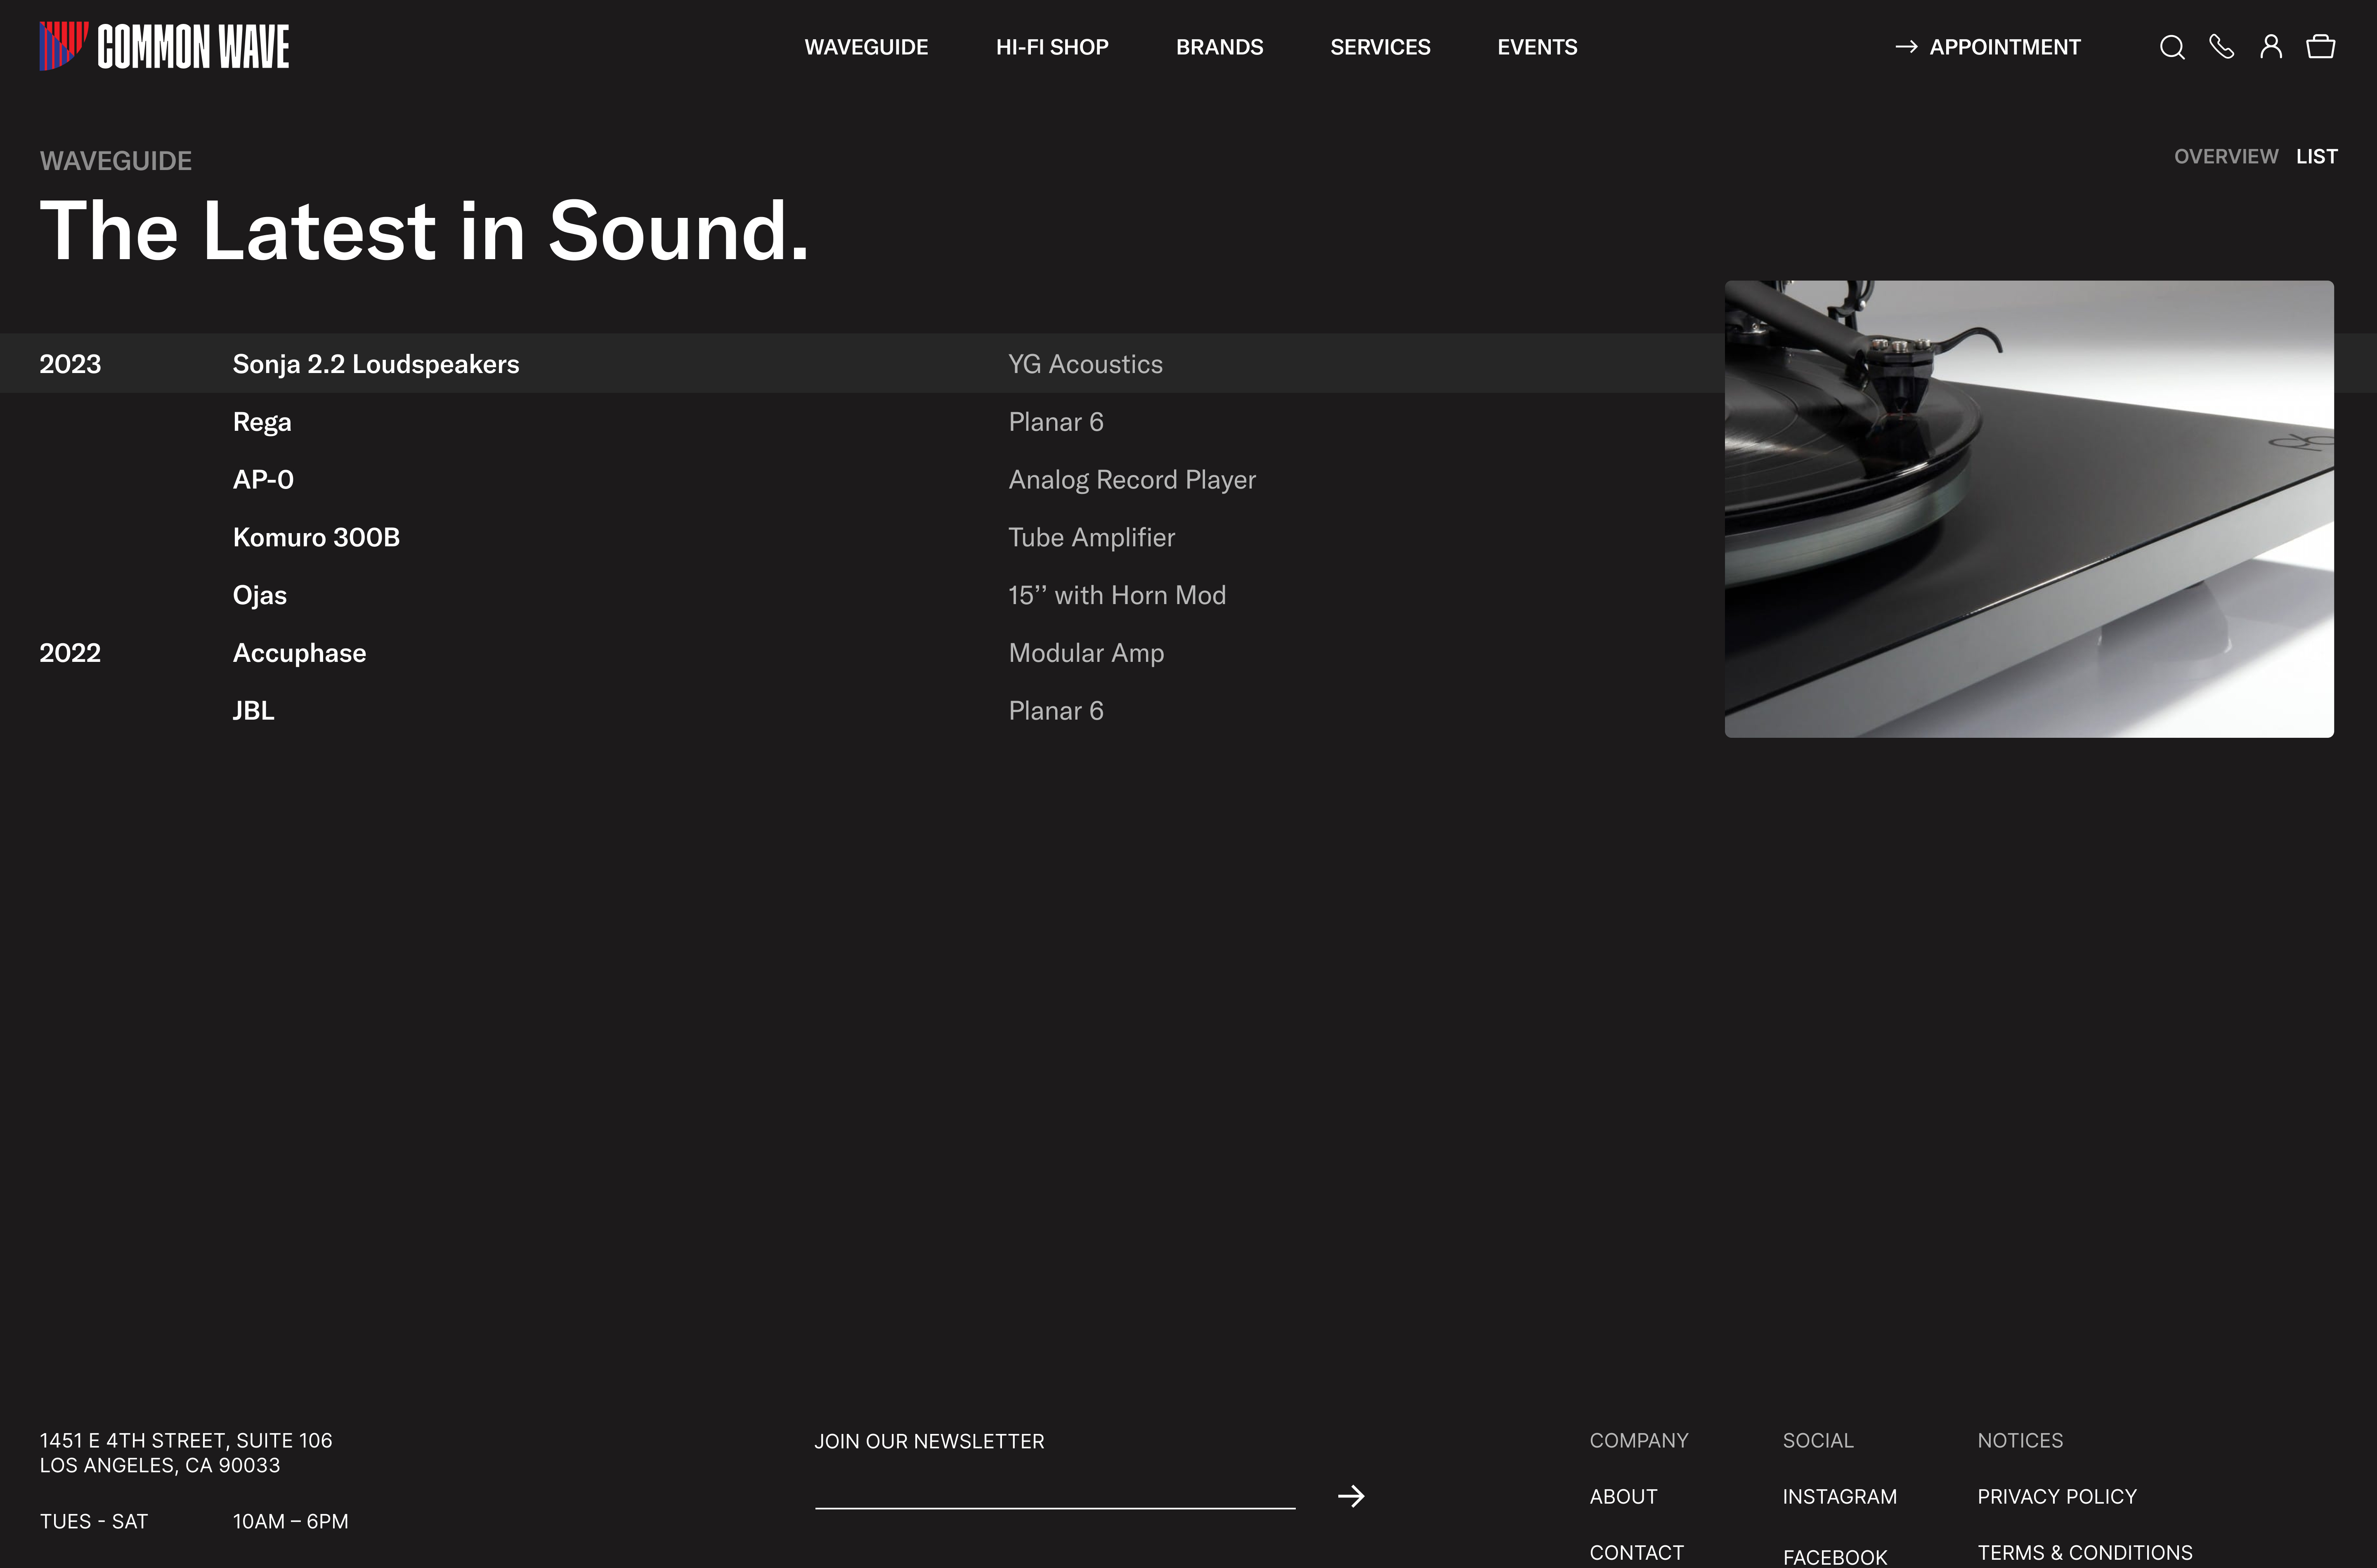
Task: Go to Brands in navigation
Action: [x=1219, y=47]
